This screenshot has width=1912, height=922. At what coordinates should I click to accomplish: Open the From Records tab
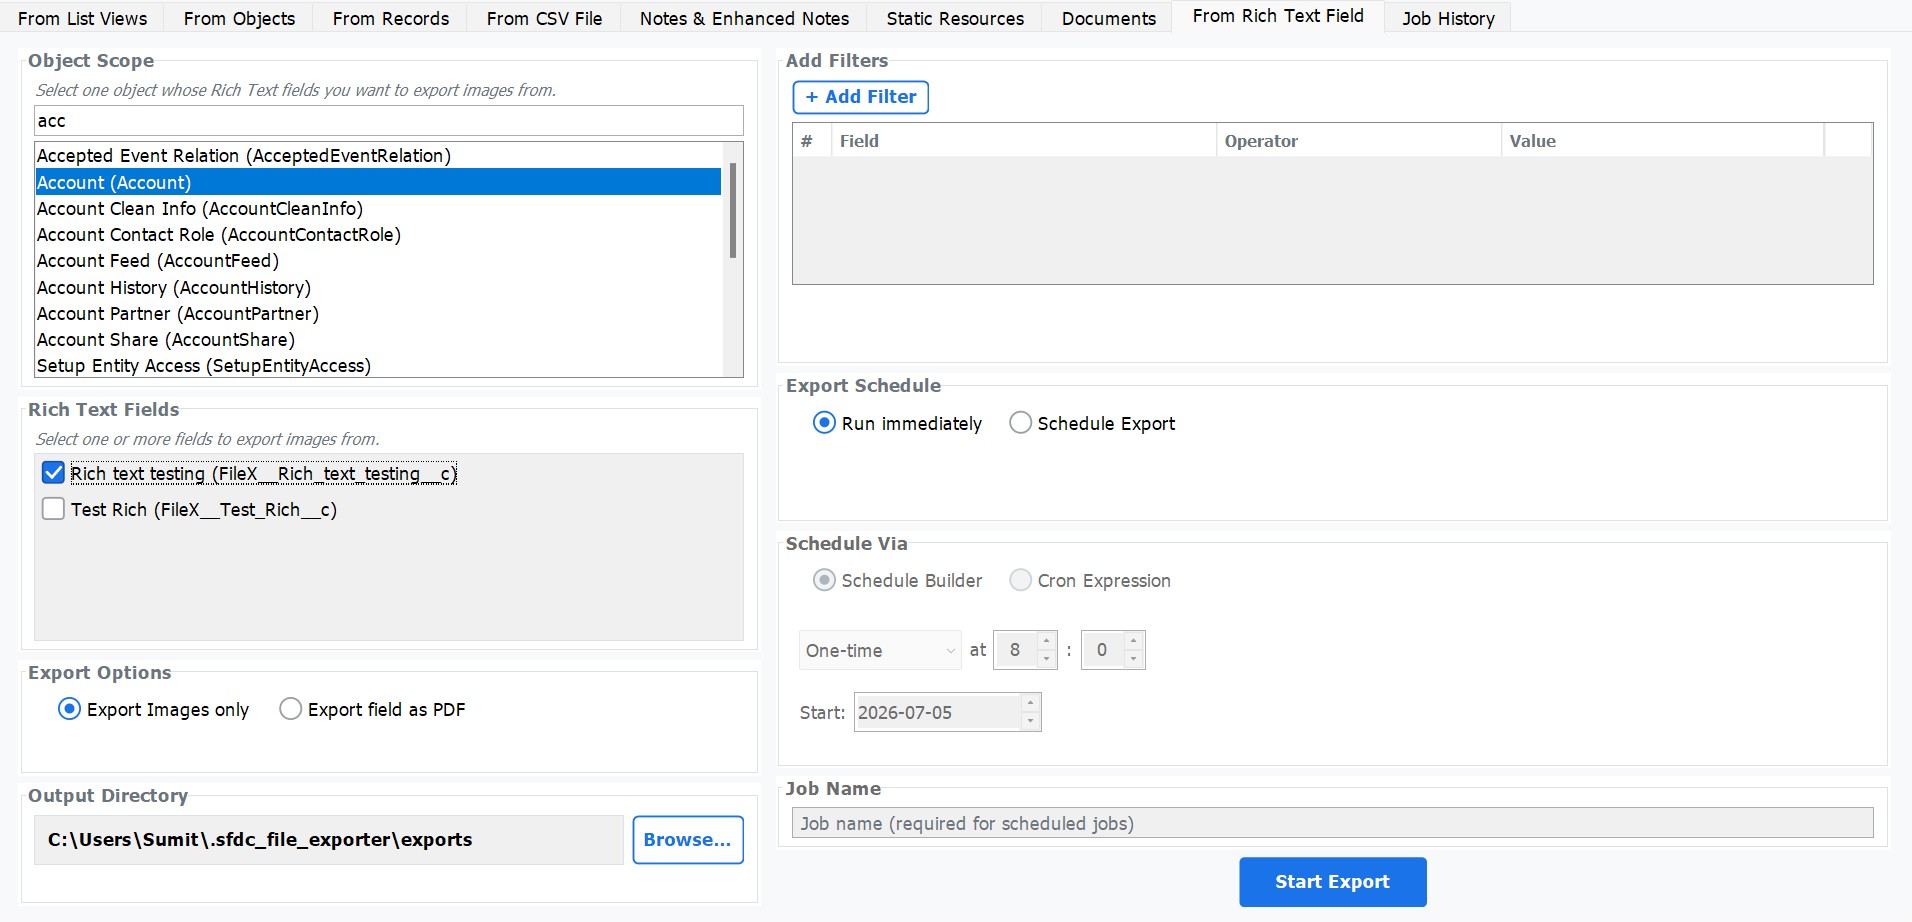pos(391,18)
